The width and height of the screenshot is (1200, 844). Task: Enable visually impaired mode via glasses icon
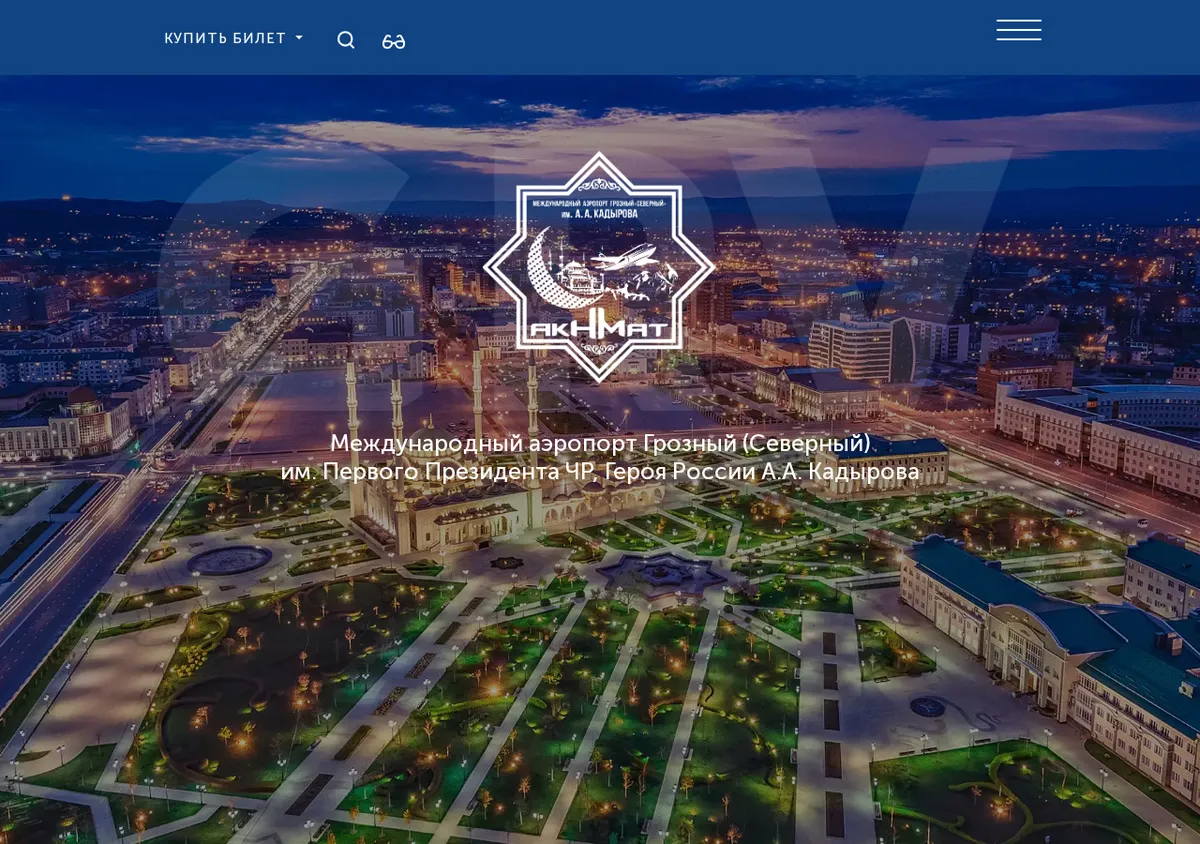[x=394, y=41]
